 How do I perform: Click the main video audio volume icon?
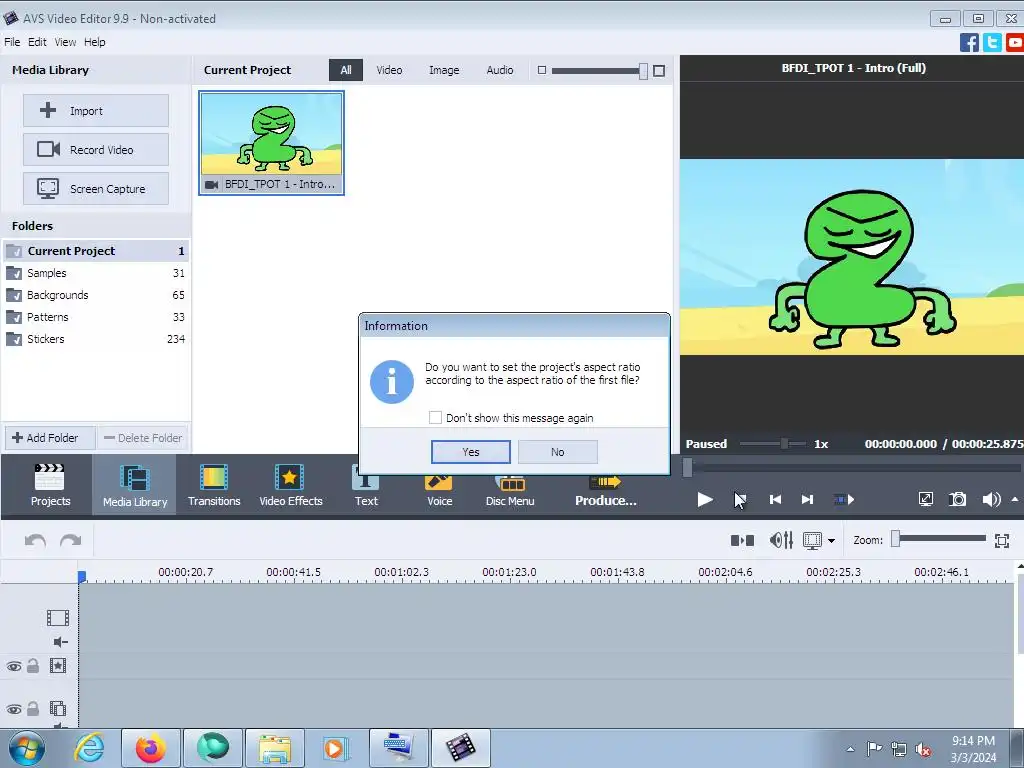(60, 642)
